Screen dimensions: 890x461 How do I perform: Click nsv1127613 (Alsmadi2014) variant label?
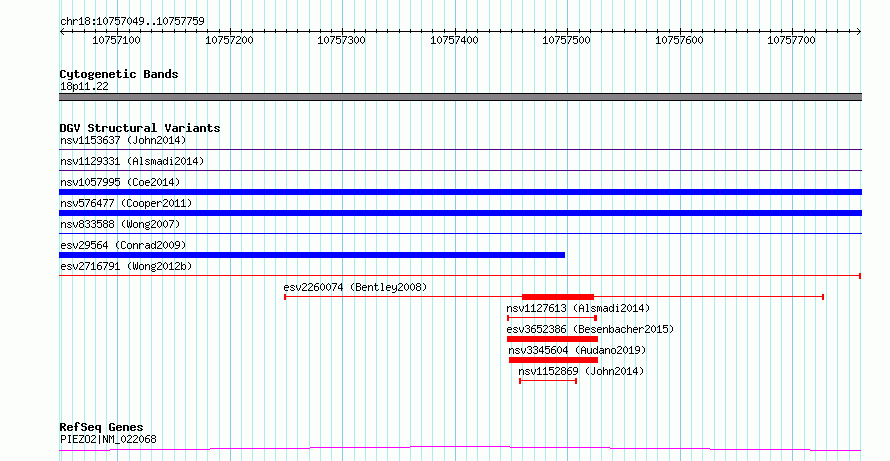(578, 308)
